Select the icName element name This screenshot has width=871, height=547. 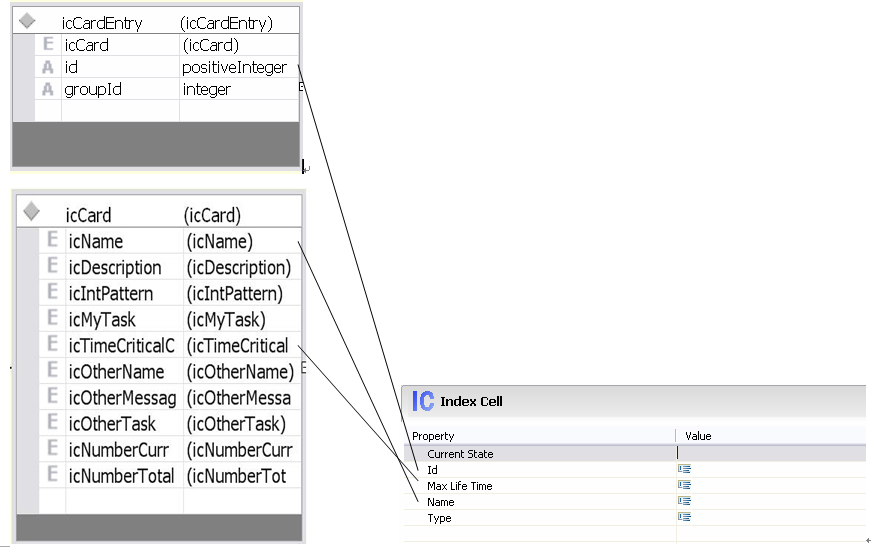point(96,241)
